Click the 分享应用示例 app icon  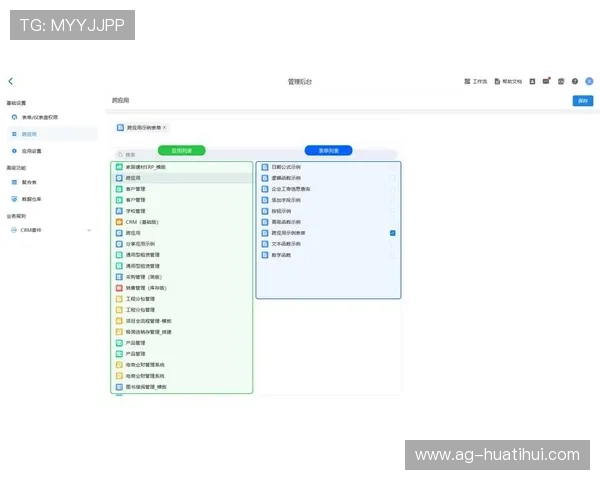(x=119, y=244)
